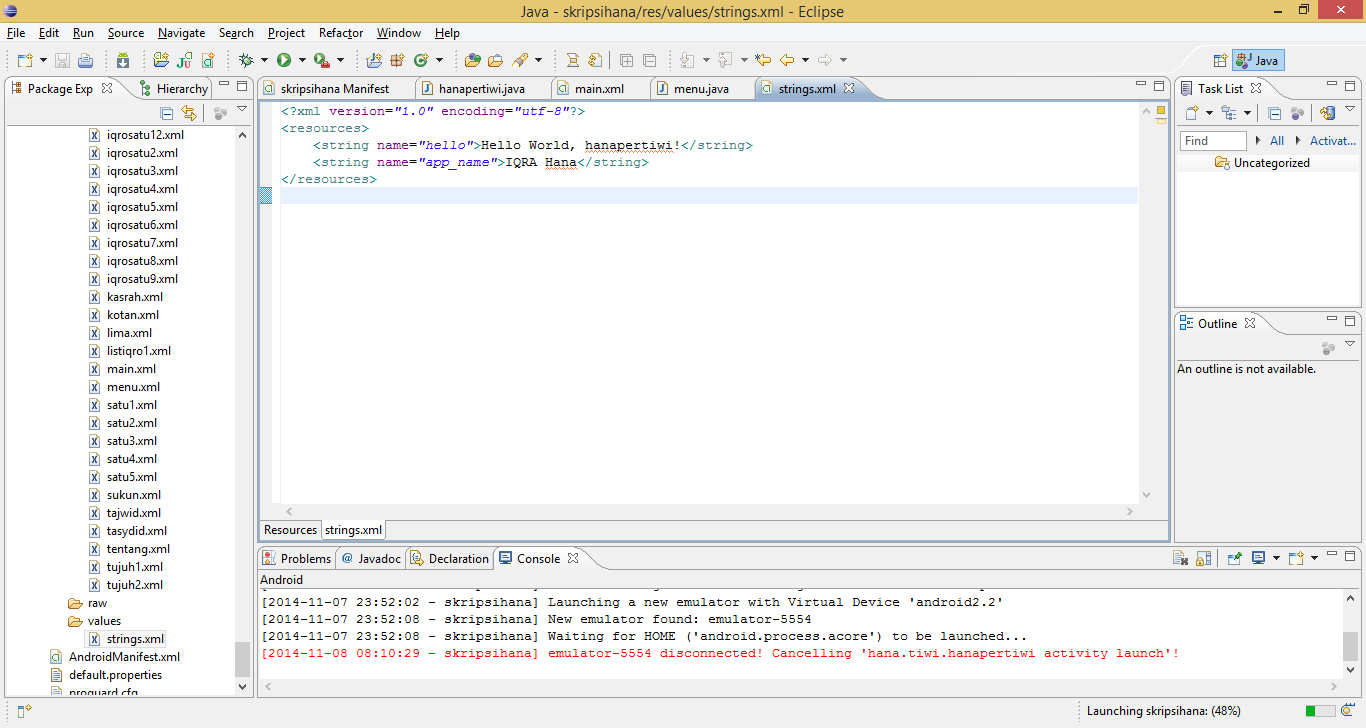This screenshot has width=1366, height=728.
Task: Toggle the Java perspective button
Action: [1257, 60]
